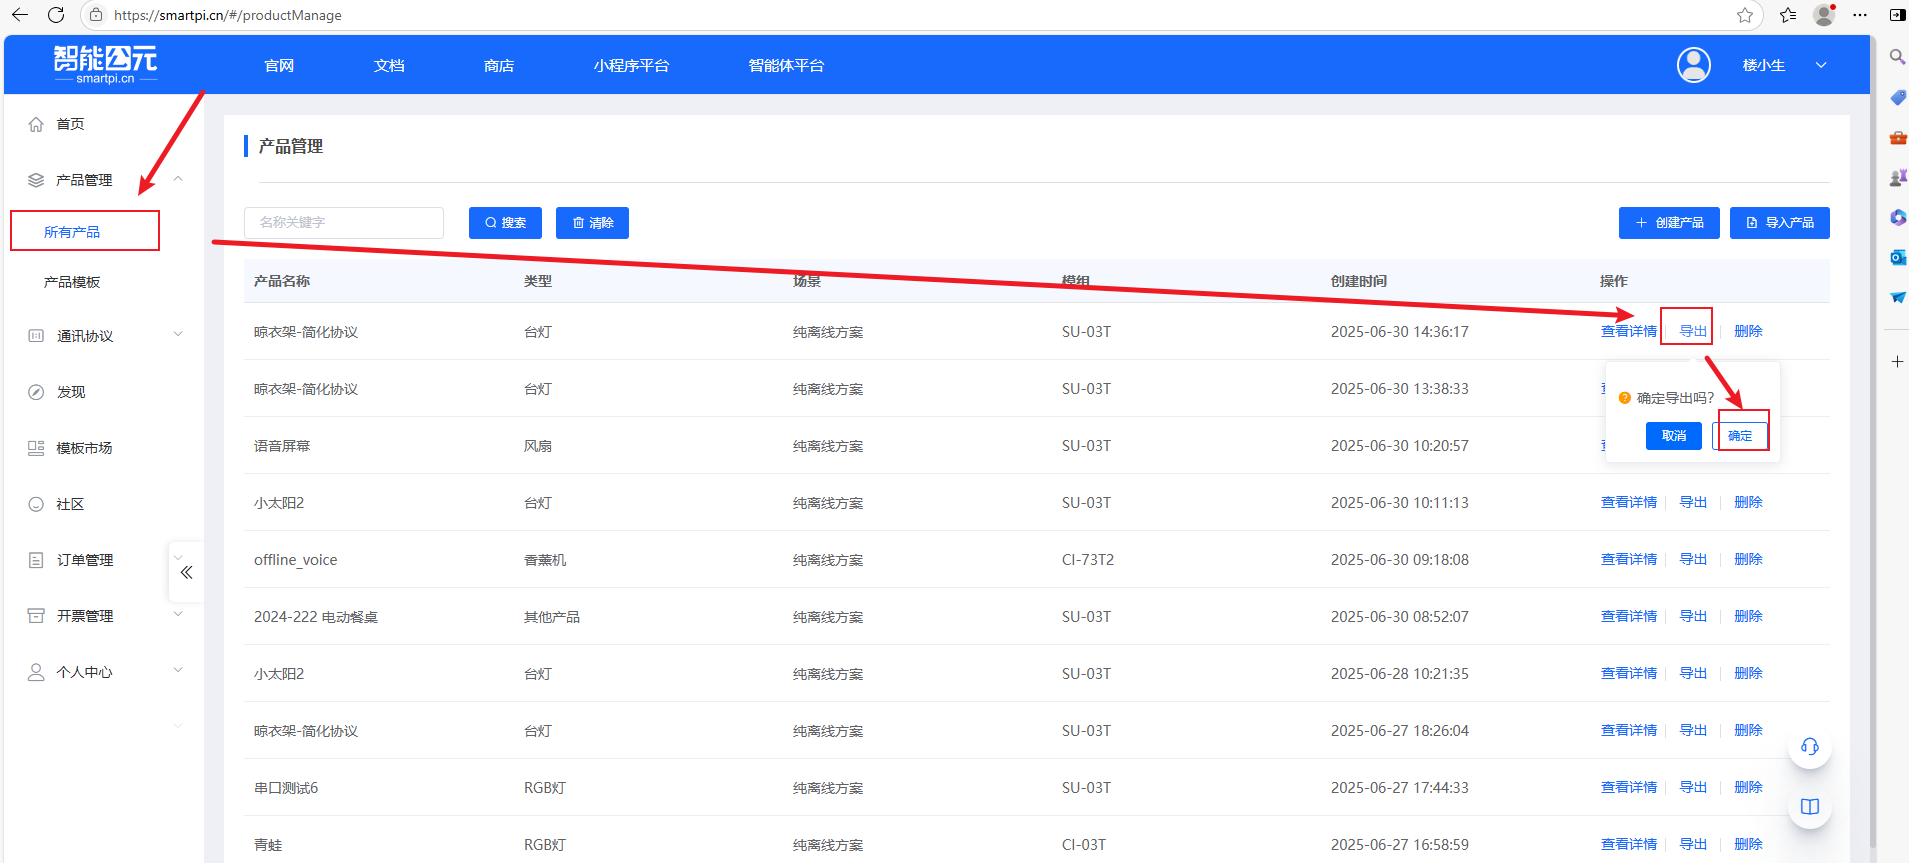Focus the 名称关键字 search input field
This screenshot has width=1909, height=863.
344,223
